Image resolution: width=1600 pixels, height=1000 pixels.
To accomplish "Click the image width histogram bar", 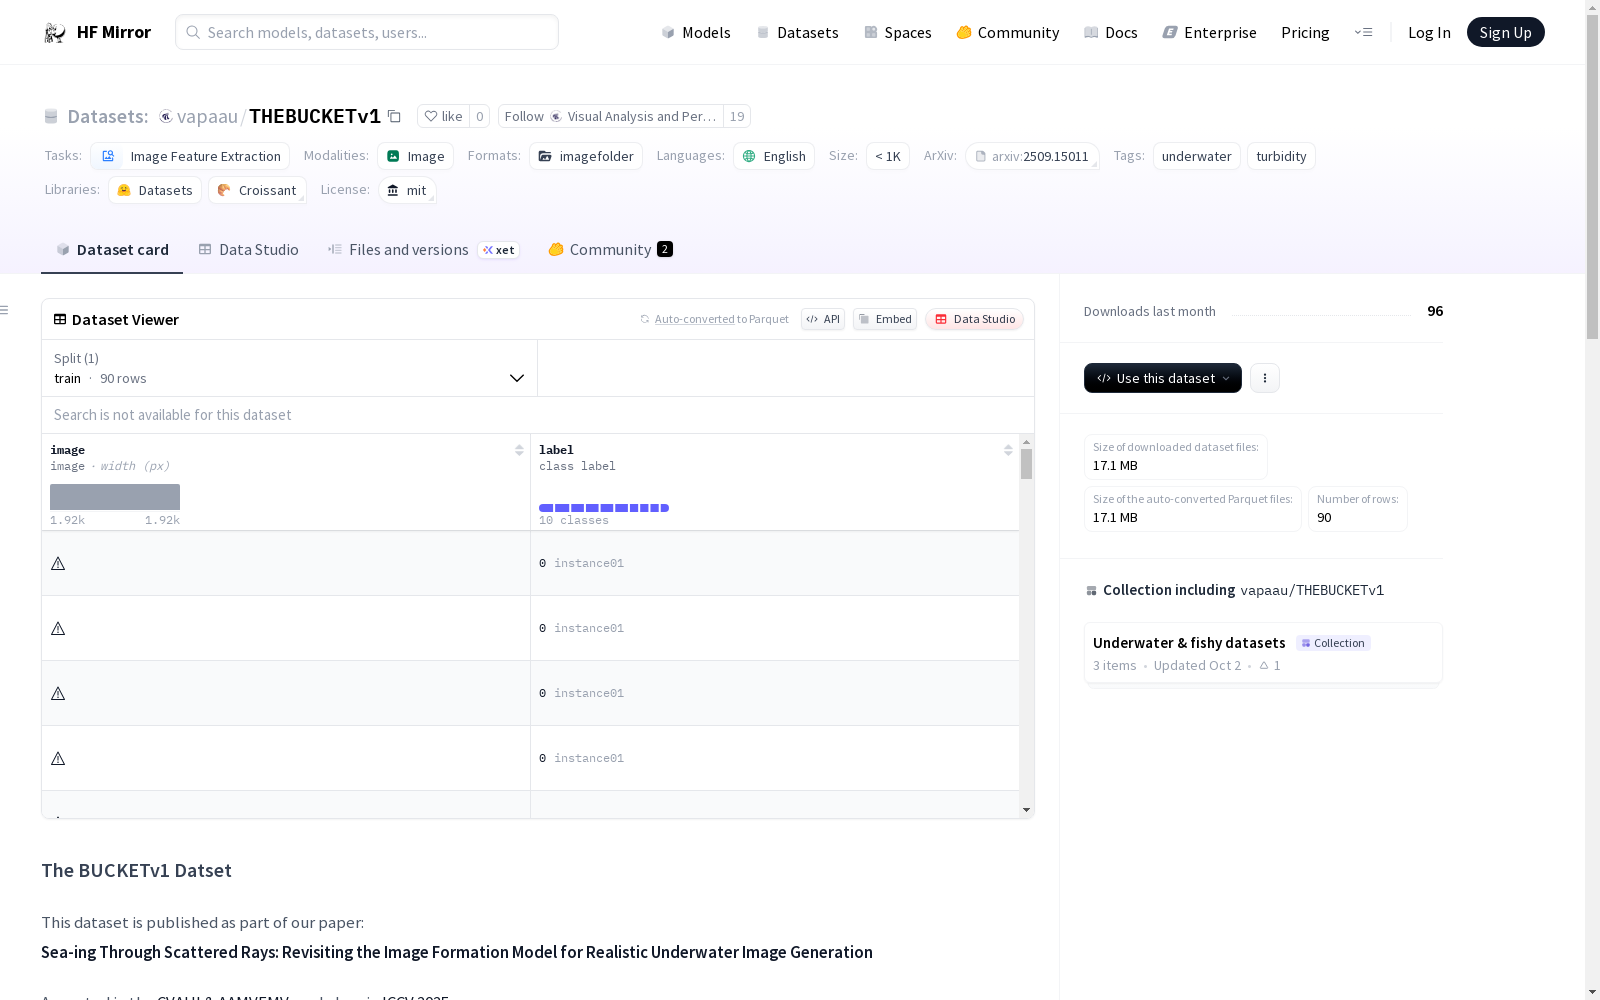I will pos(115,497).
